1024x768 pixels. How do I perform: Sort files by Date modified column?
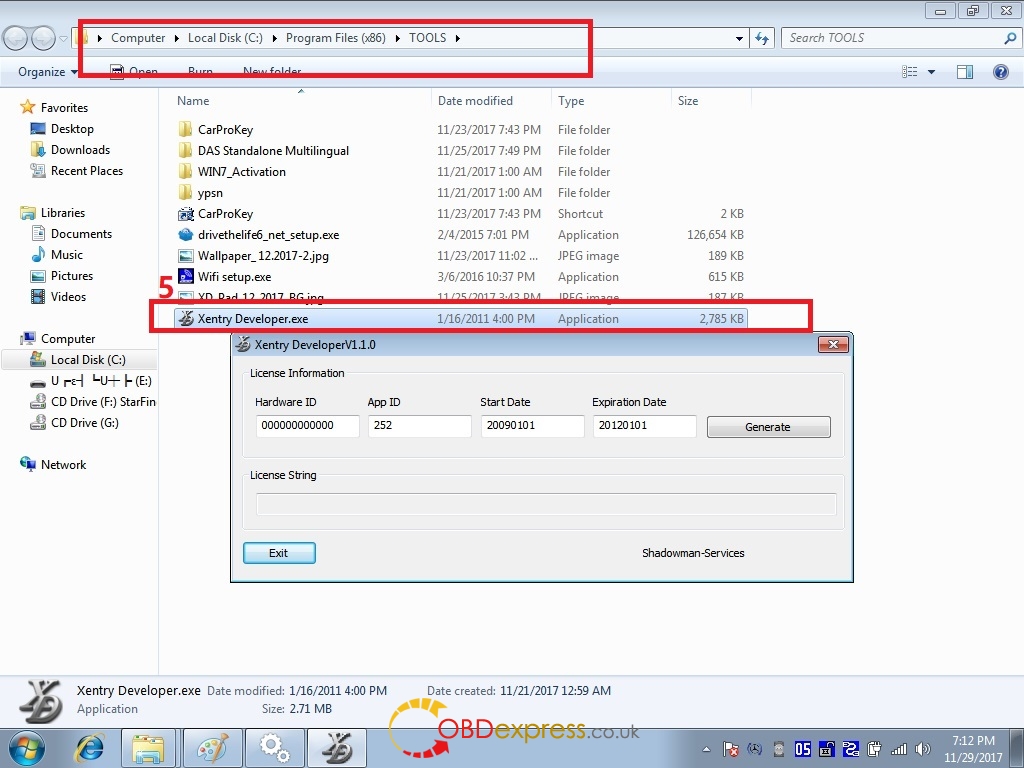(x=475, y=101)
